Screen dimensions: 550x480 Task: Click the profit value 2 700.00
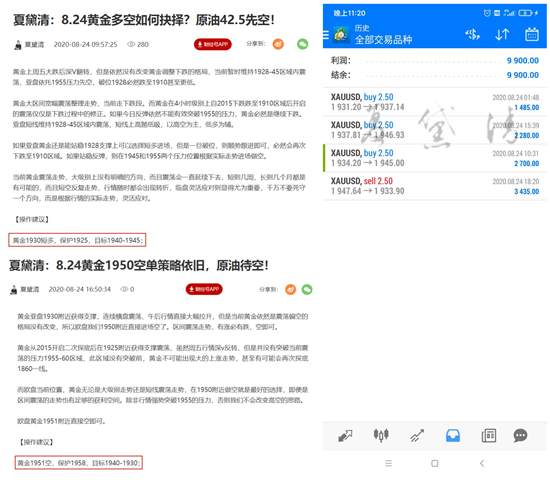[526, 164]
